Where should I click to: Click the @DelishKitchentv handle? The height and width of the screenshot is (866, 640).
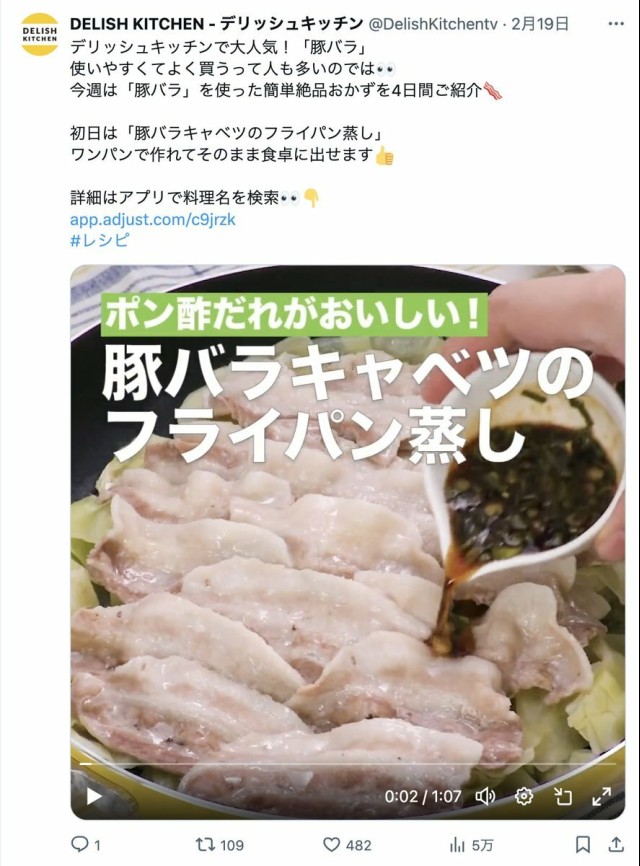432,24
